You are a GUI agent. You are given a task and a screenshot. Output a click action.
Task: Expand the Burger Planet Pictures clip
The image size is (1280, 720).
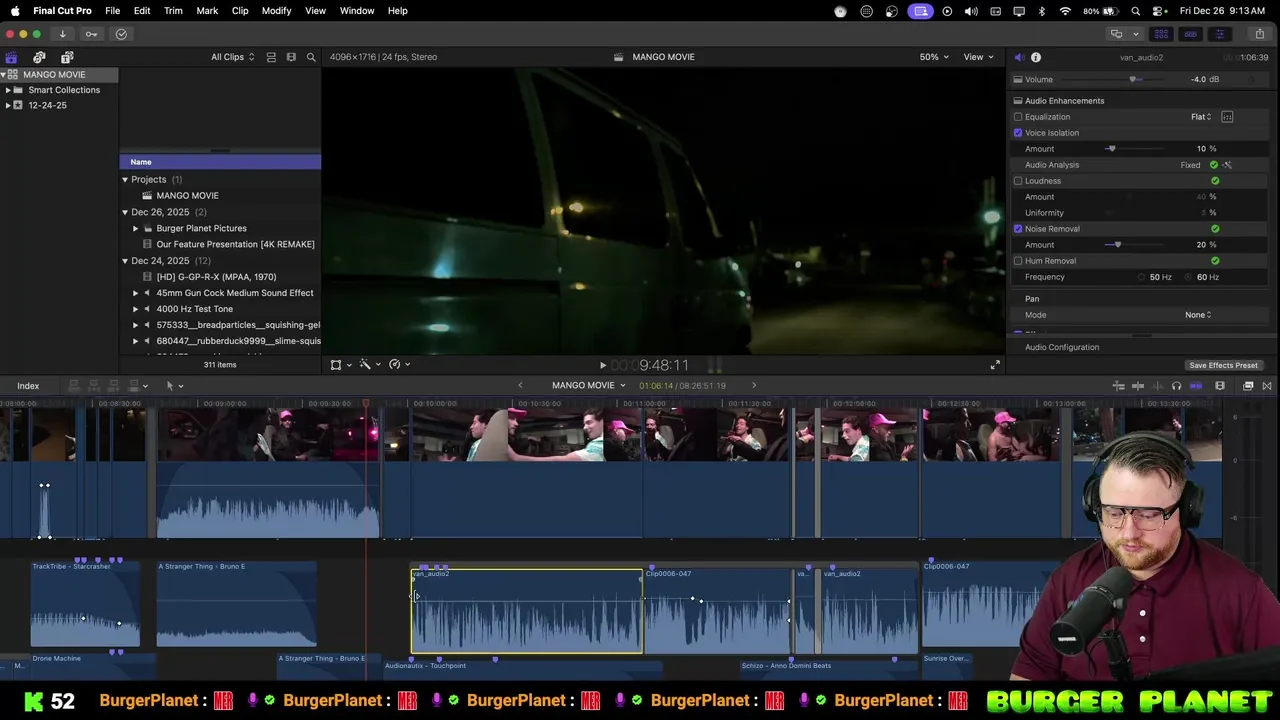(136, 228)
